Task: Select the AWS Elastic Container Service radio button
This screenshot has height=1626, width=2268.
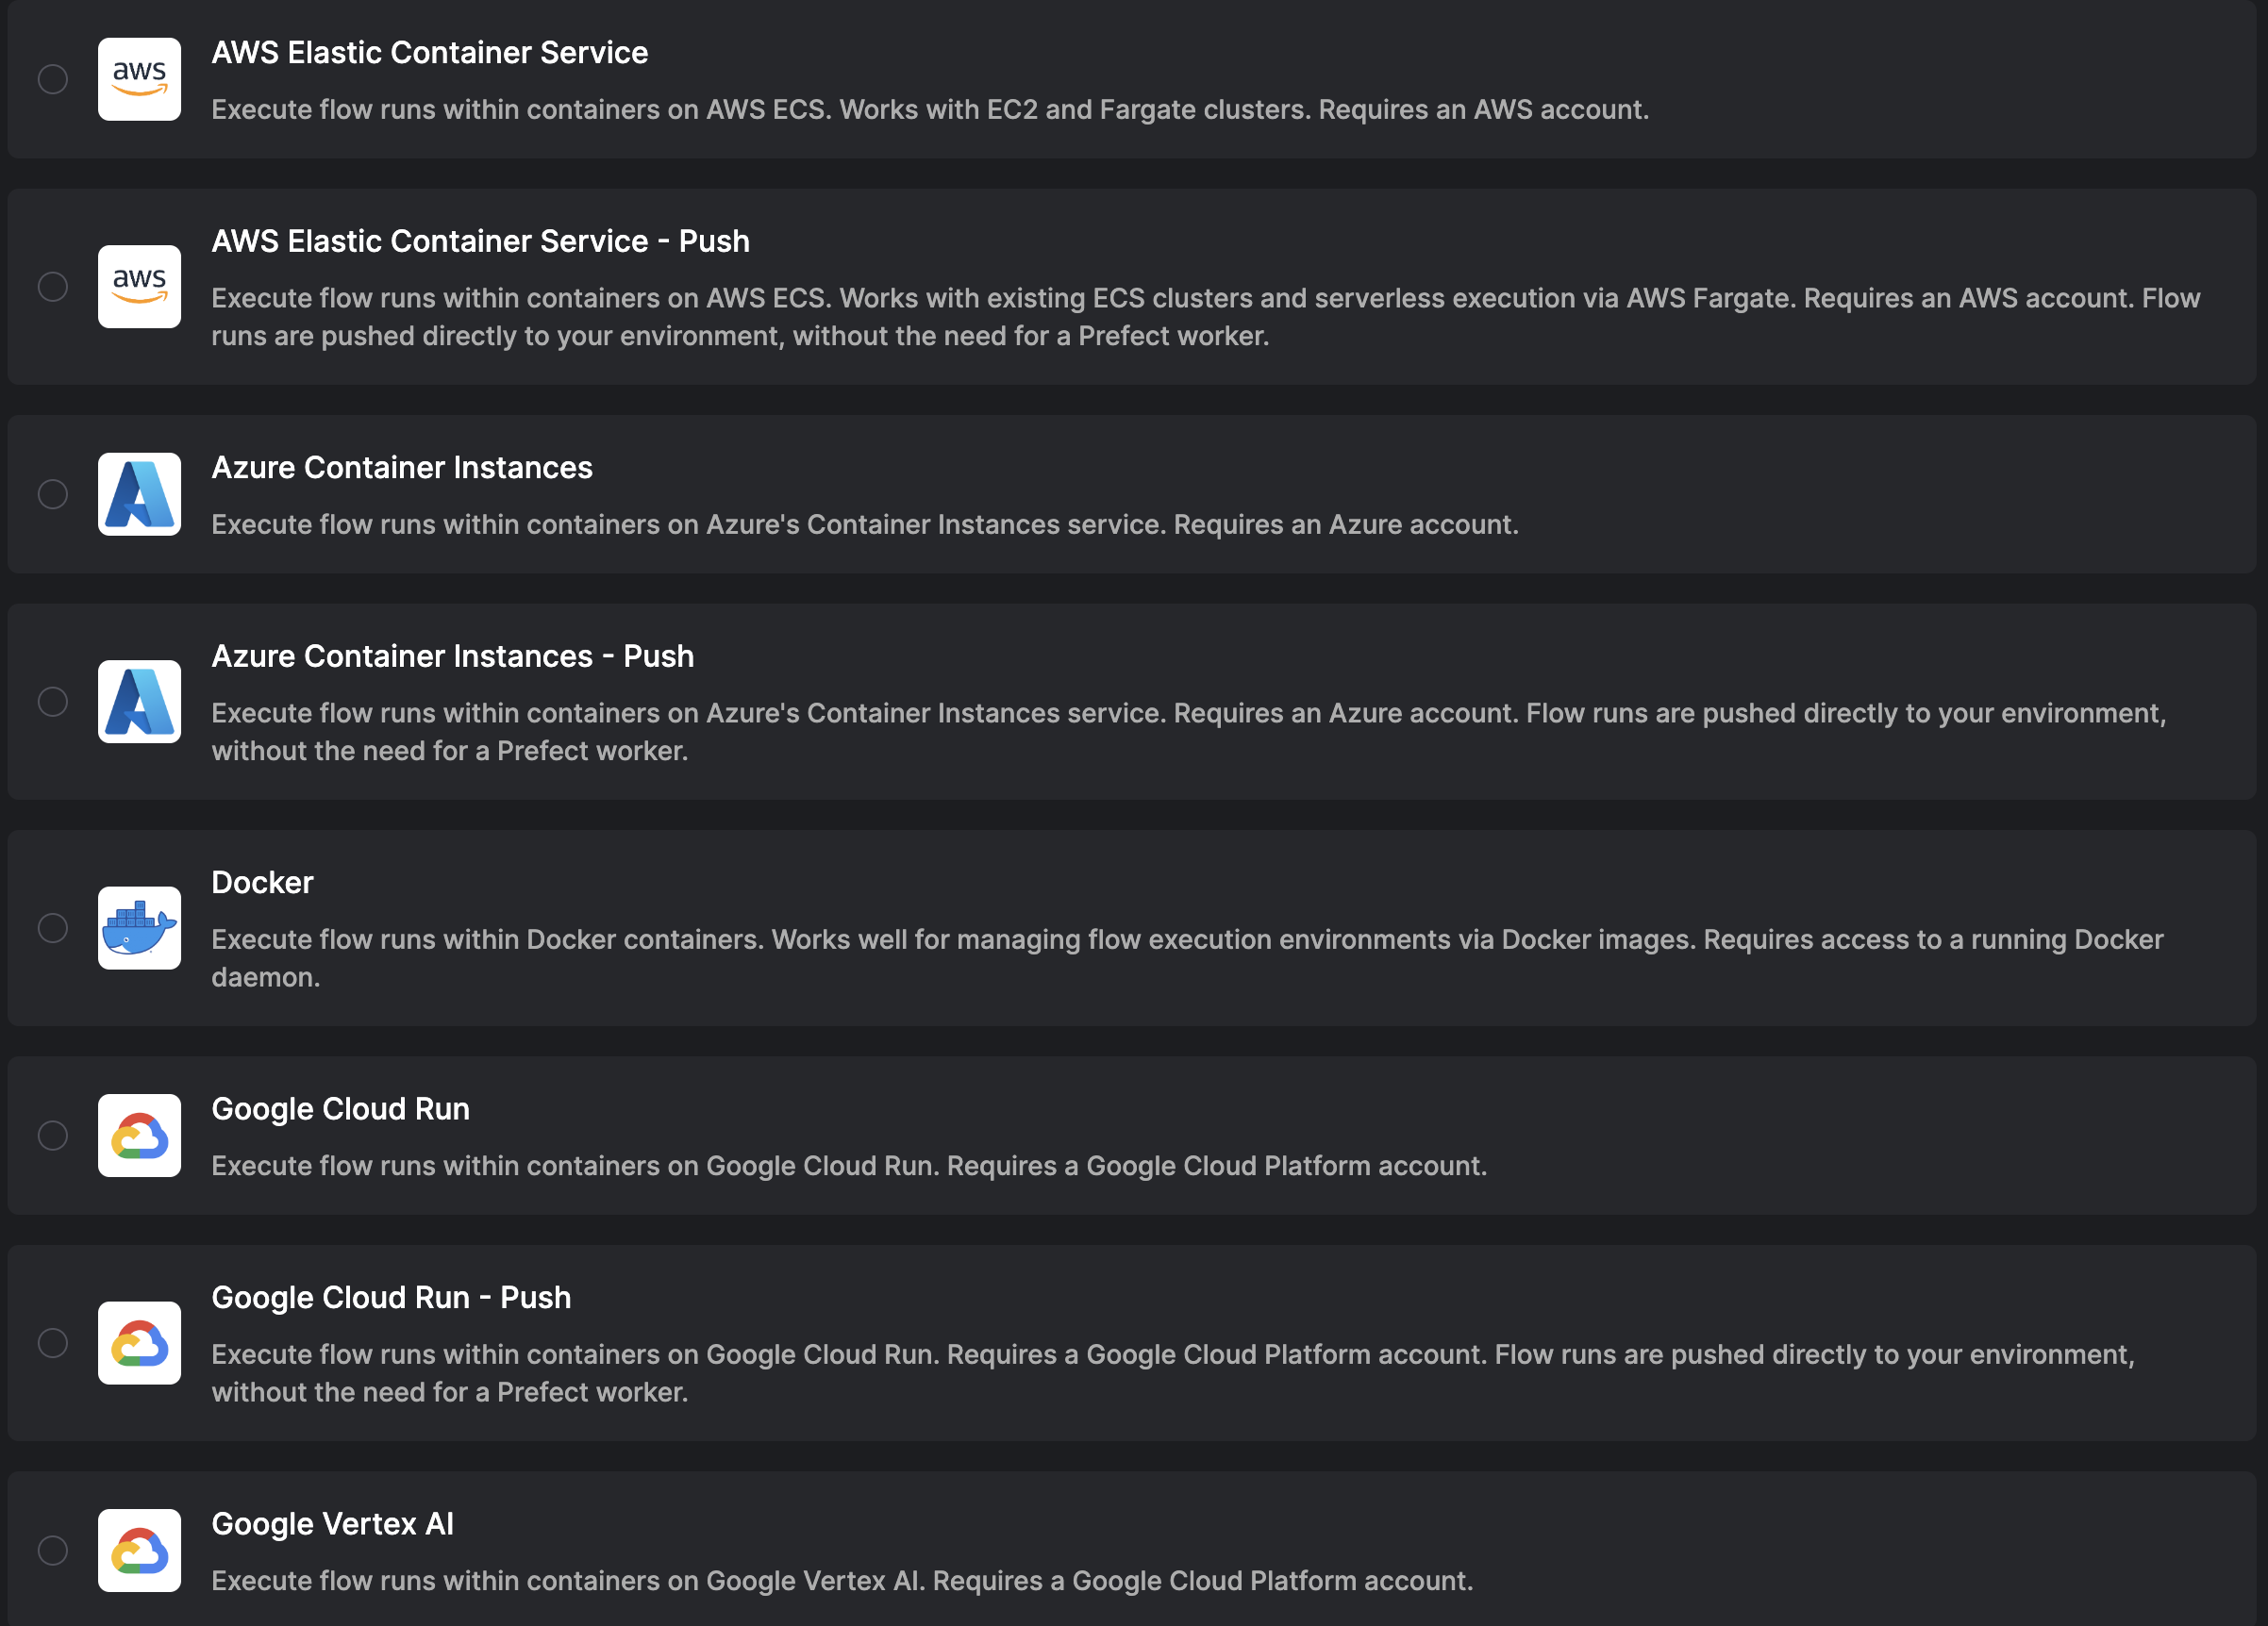Action: (53, 79)
